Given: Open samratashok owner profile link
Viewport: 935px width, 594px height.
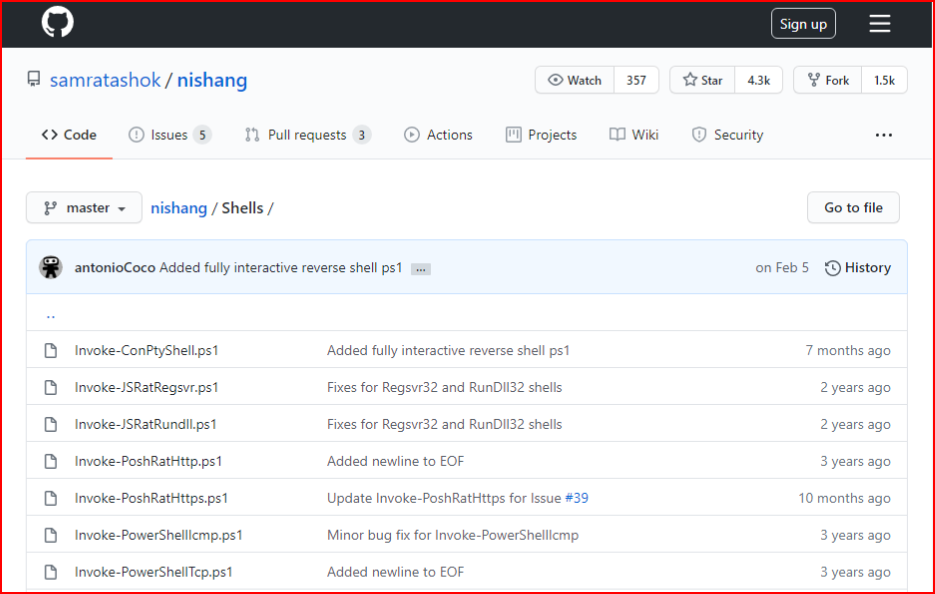Looking at the screenshot, I should click(x=105, y=80).
